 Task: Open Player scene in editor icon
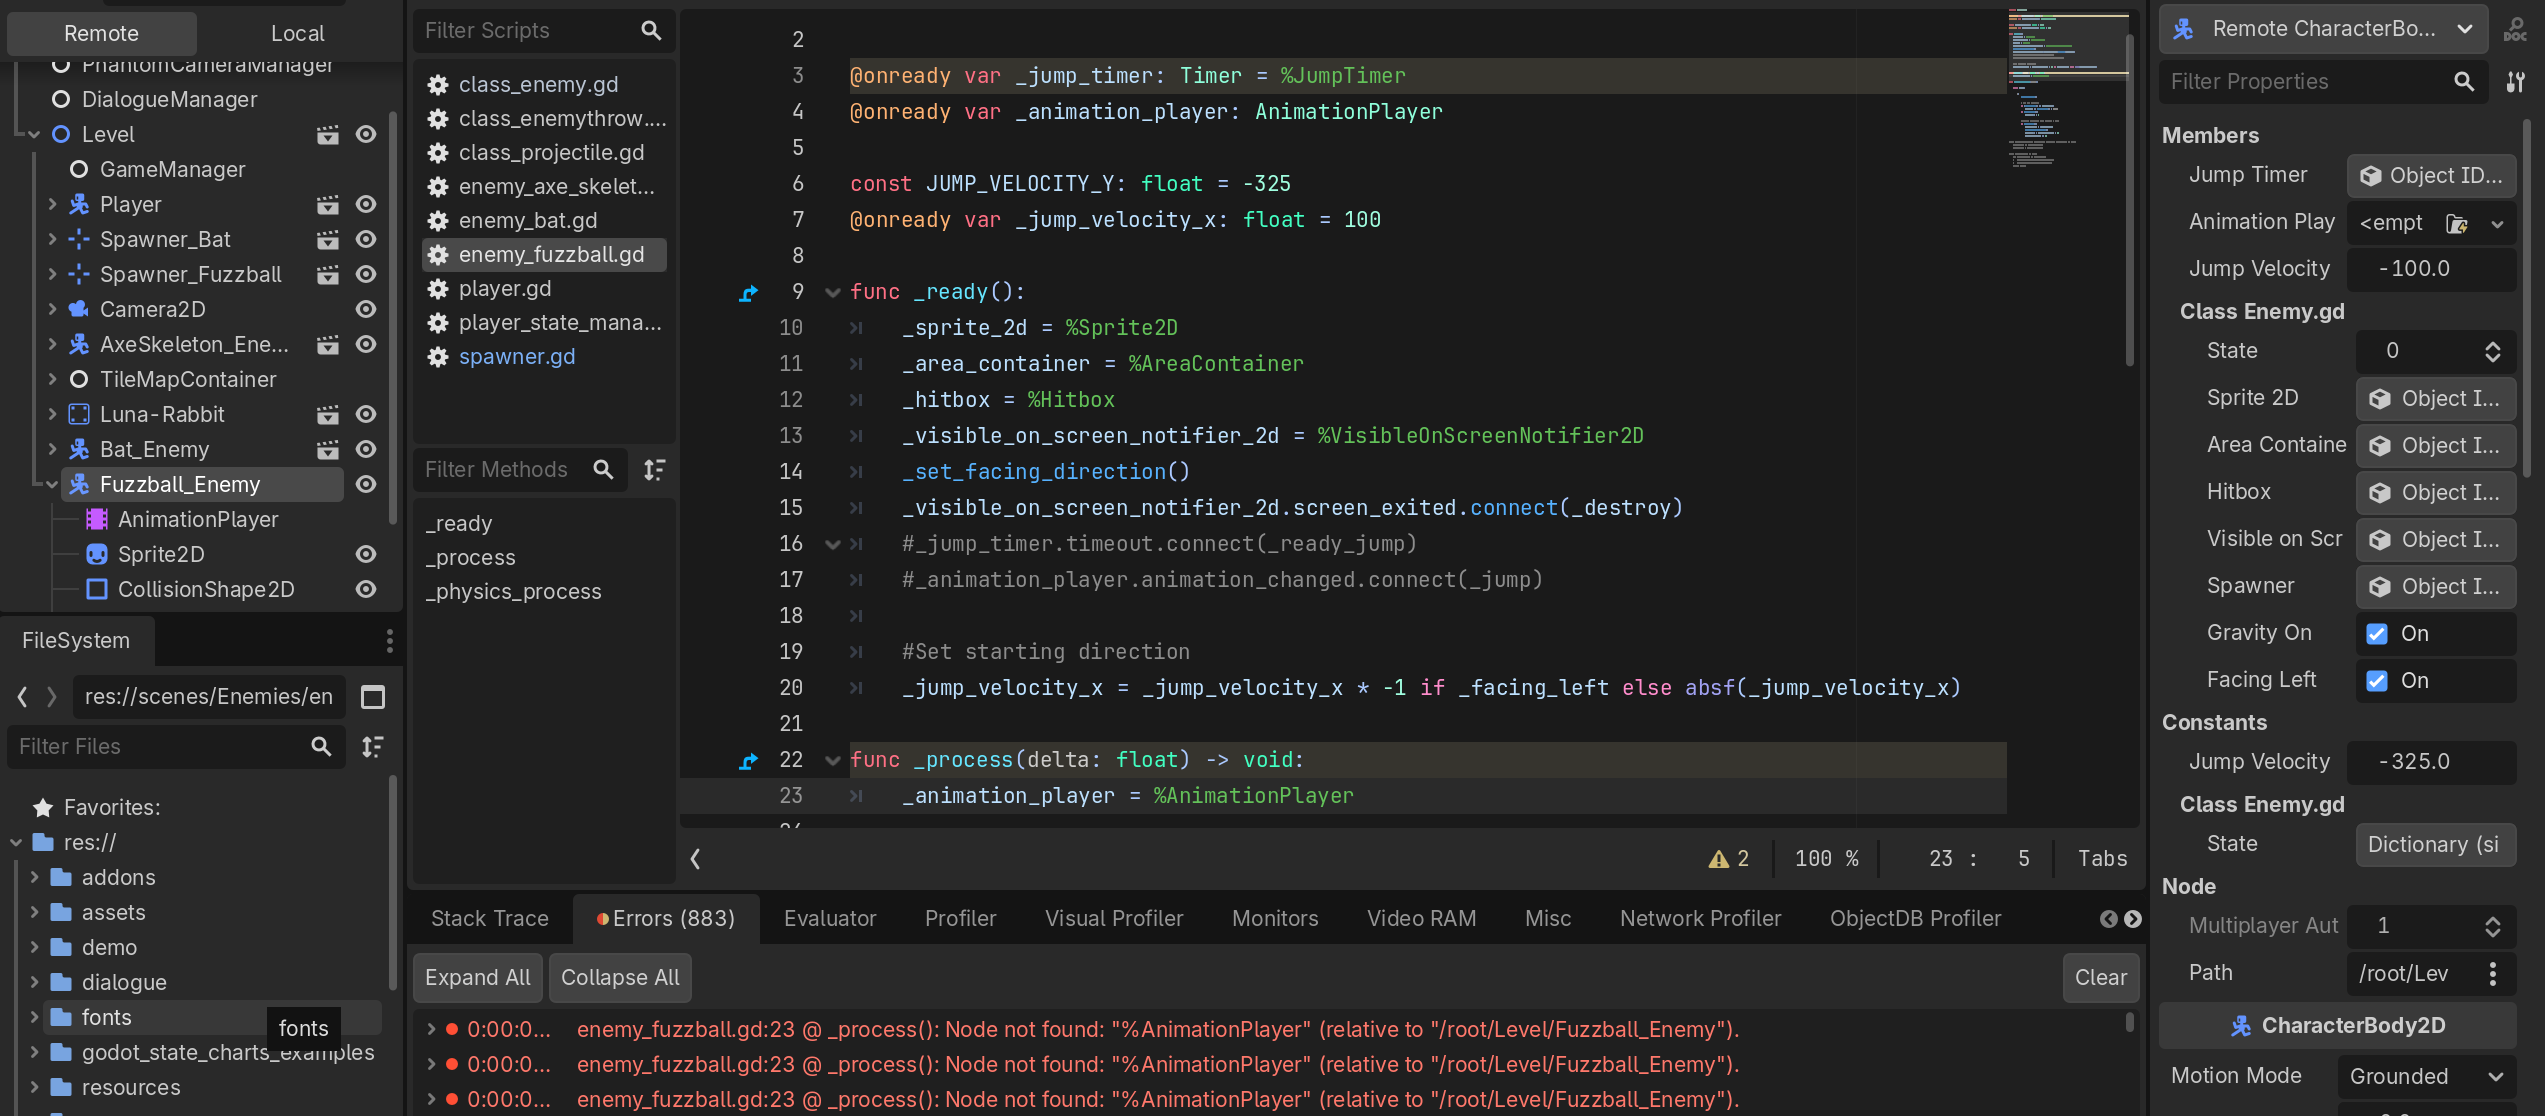(327, 204)
